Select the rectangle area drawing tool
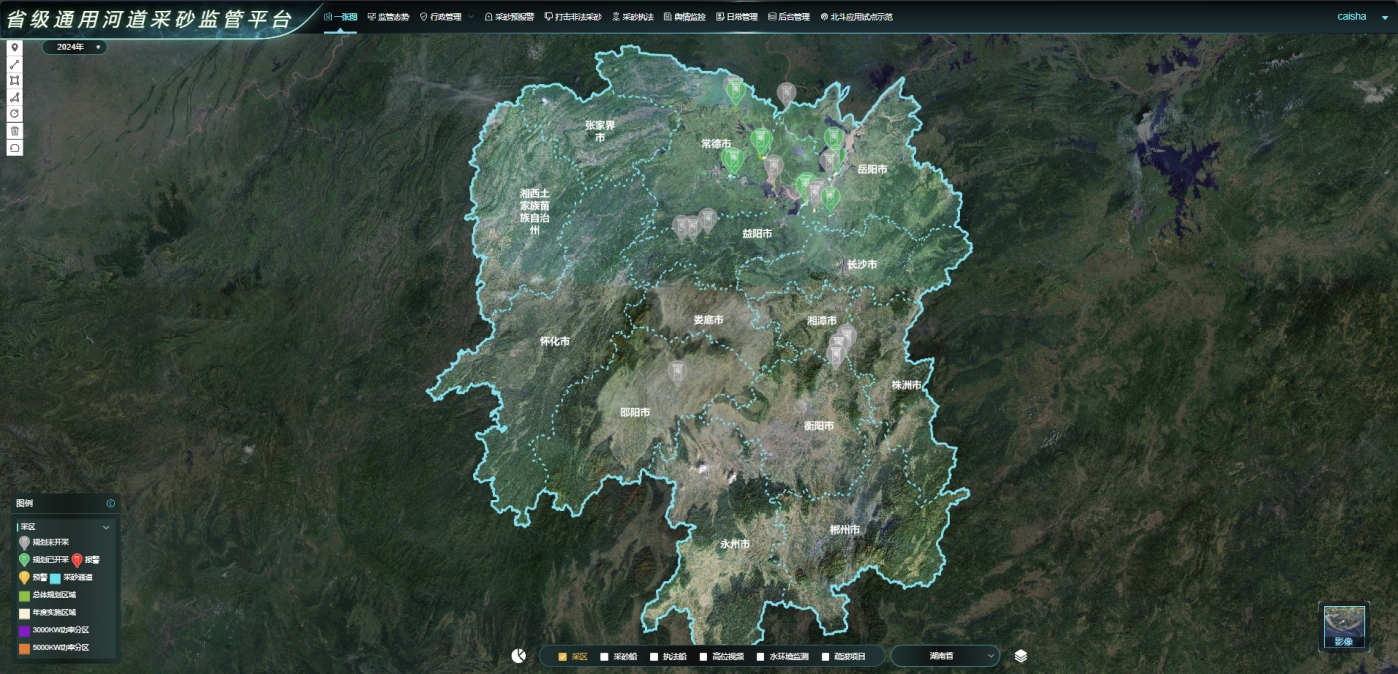1398x674 pixels. tap(14, 81)
